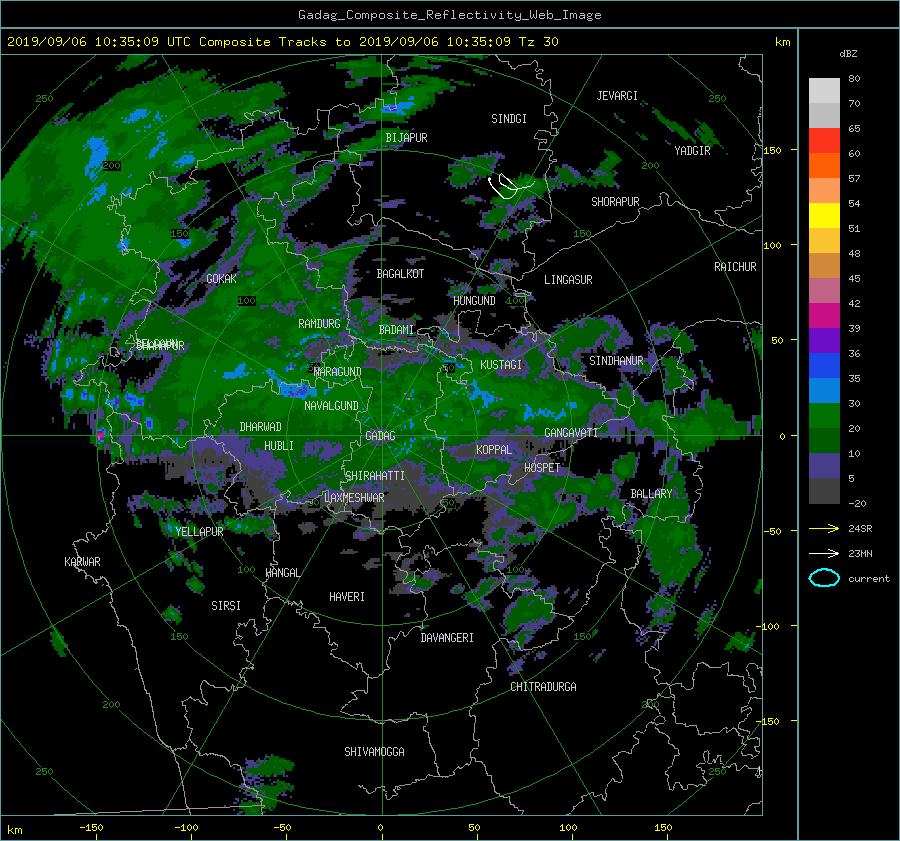Viewport: 900px width, 841px height.
Task: Click the HUBLI city label
Action: click(279, 446)
